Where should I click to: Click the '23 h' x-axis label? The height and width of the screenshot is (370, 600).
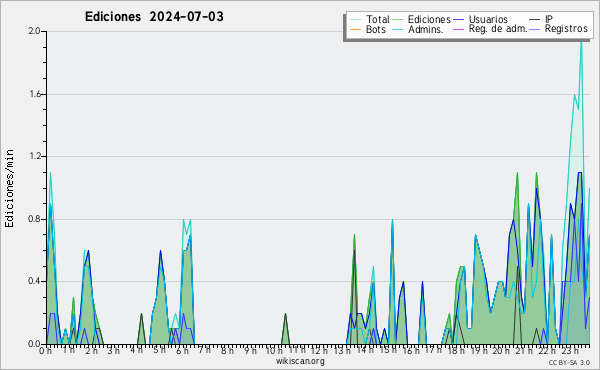[x=569, y=350]
